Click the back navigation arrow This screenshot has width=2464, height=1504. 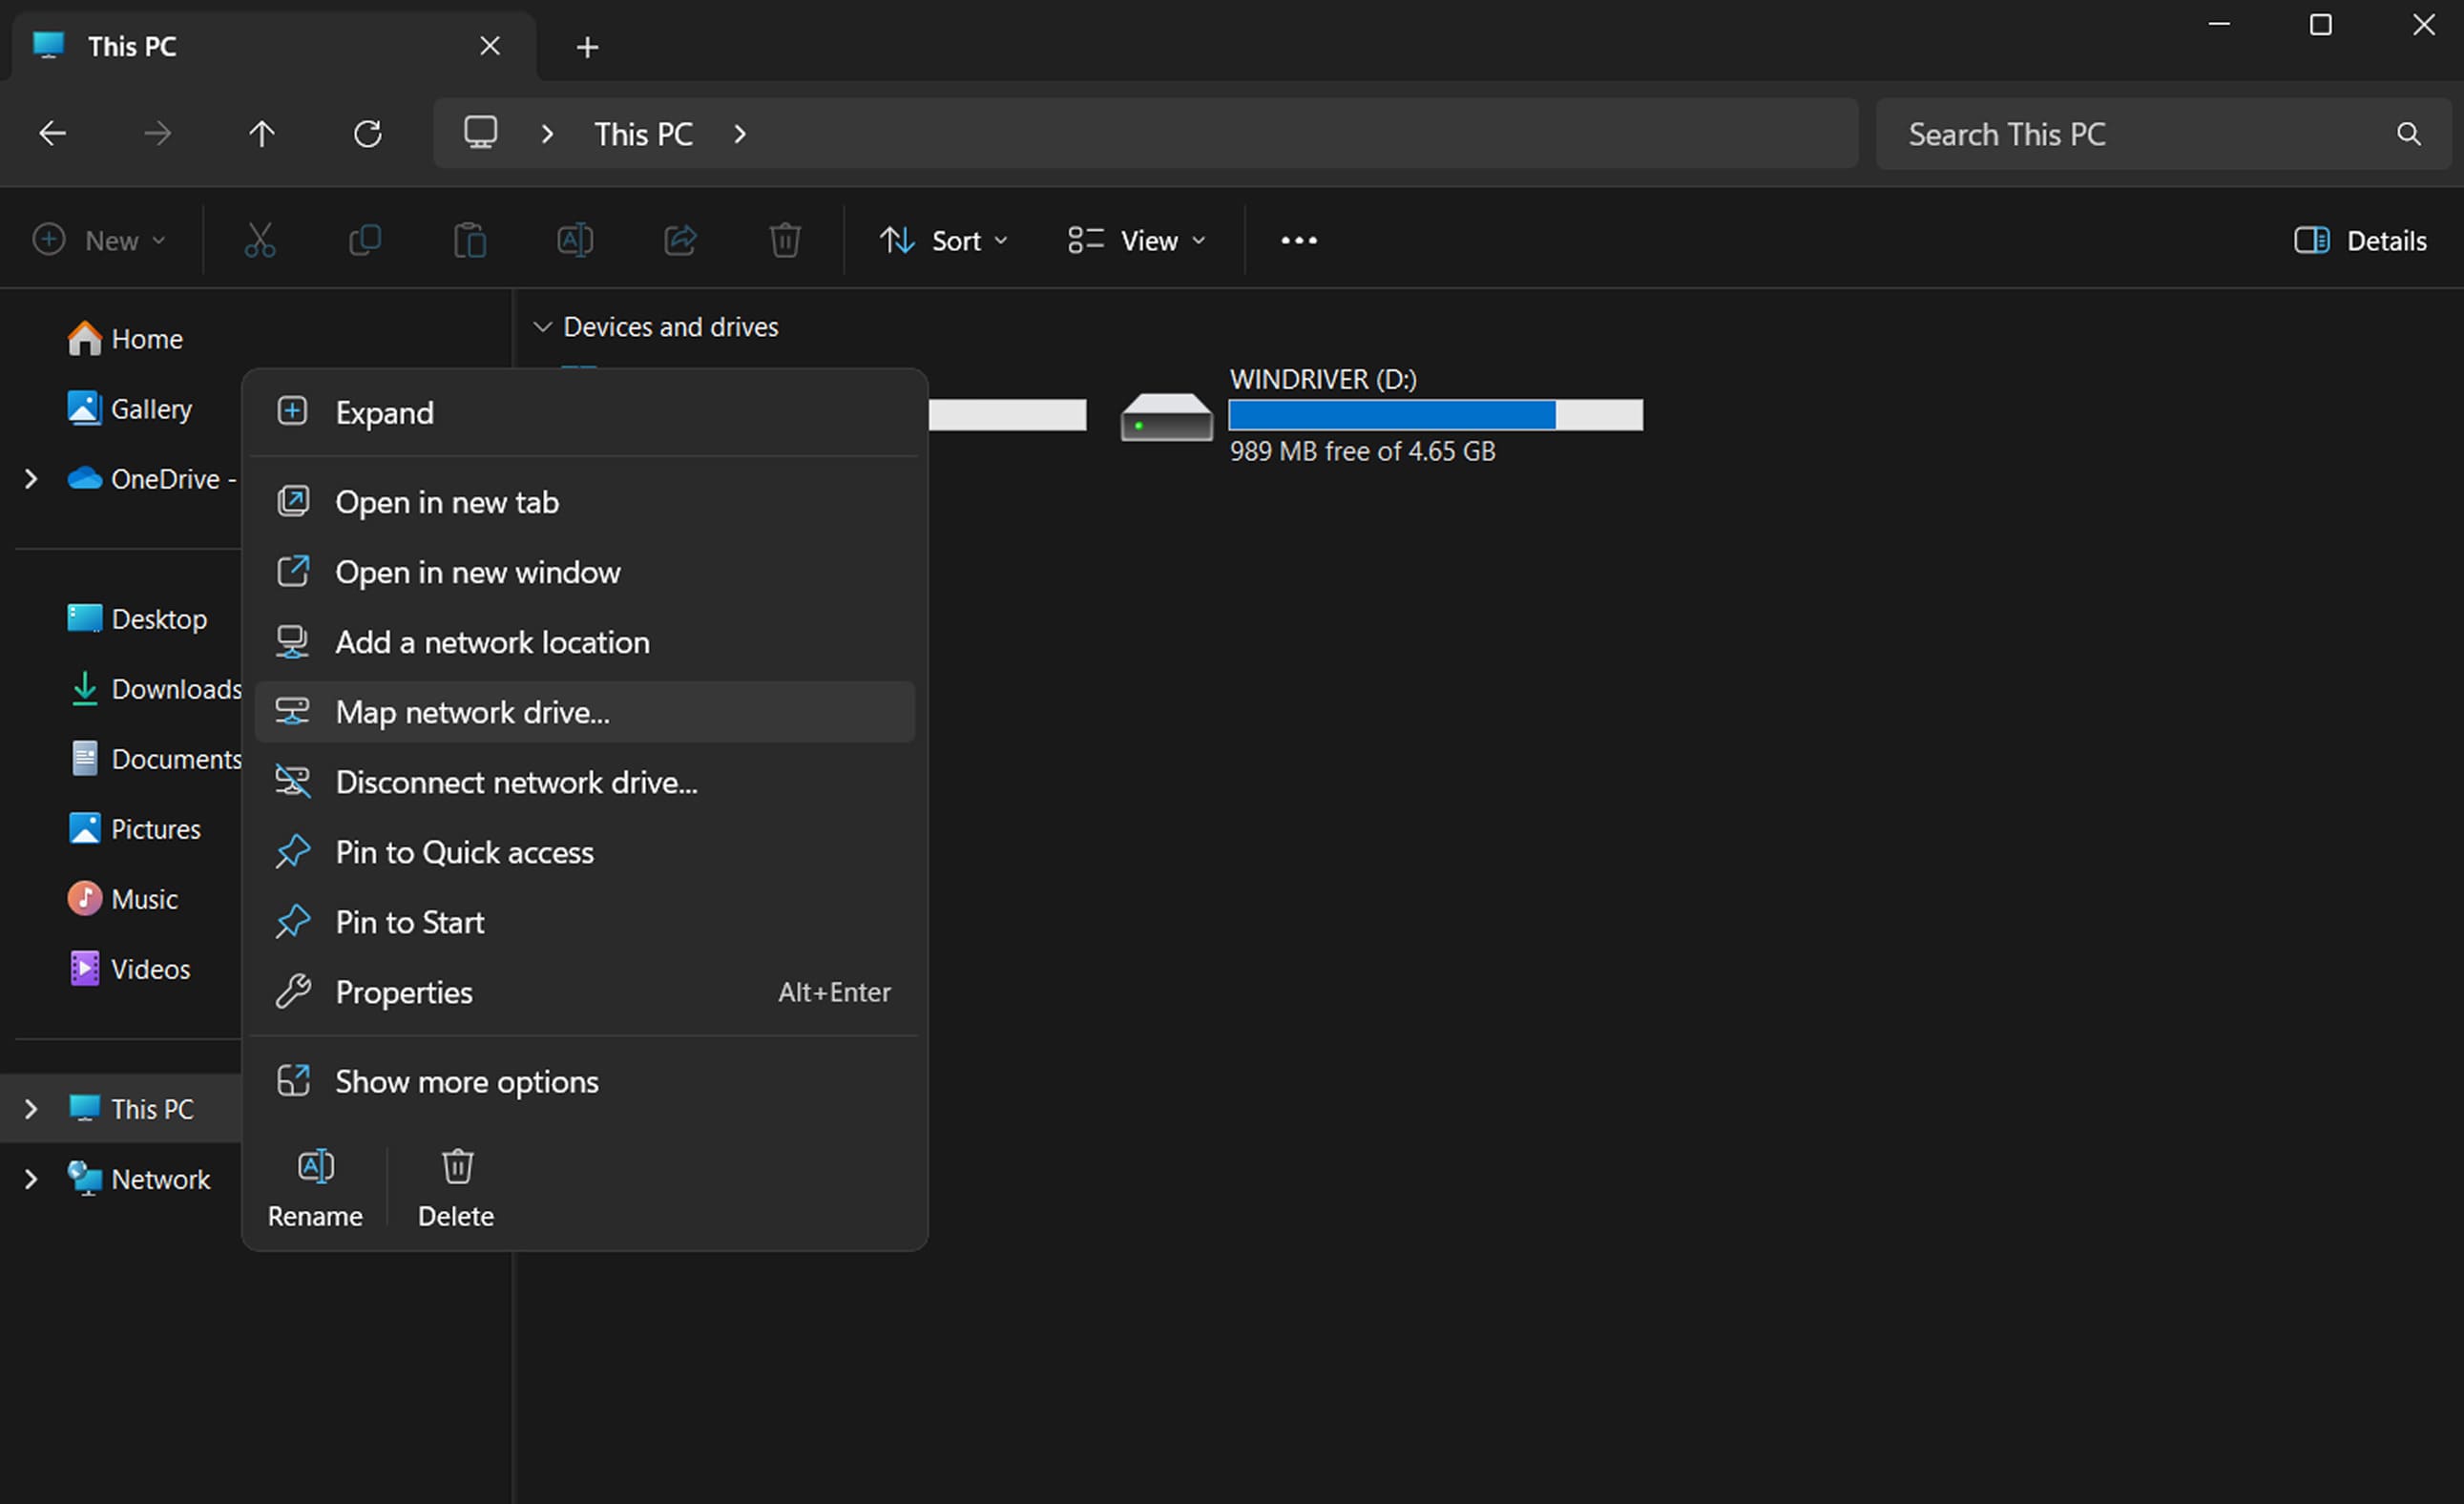point(52,134)
